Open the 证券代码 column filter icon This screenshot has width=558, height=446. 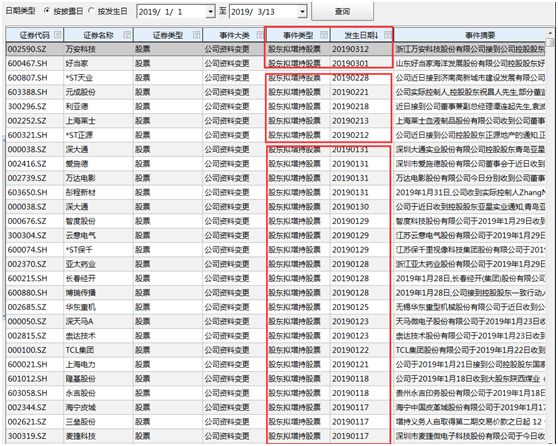57,35
